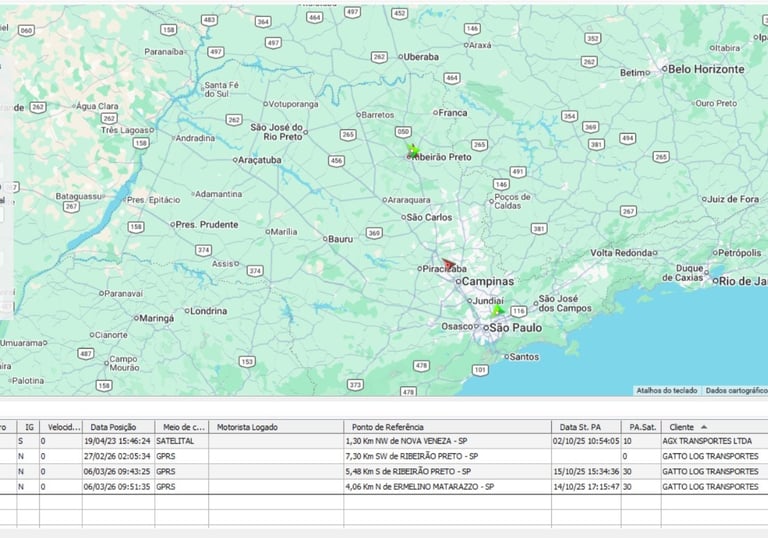The height and width of the screenshot is (538, 768).
Task: Open the Dados cartográficos link
Action: (736, 391)
